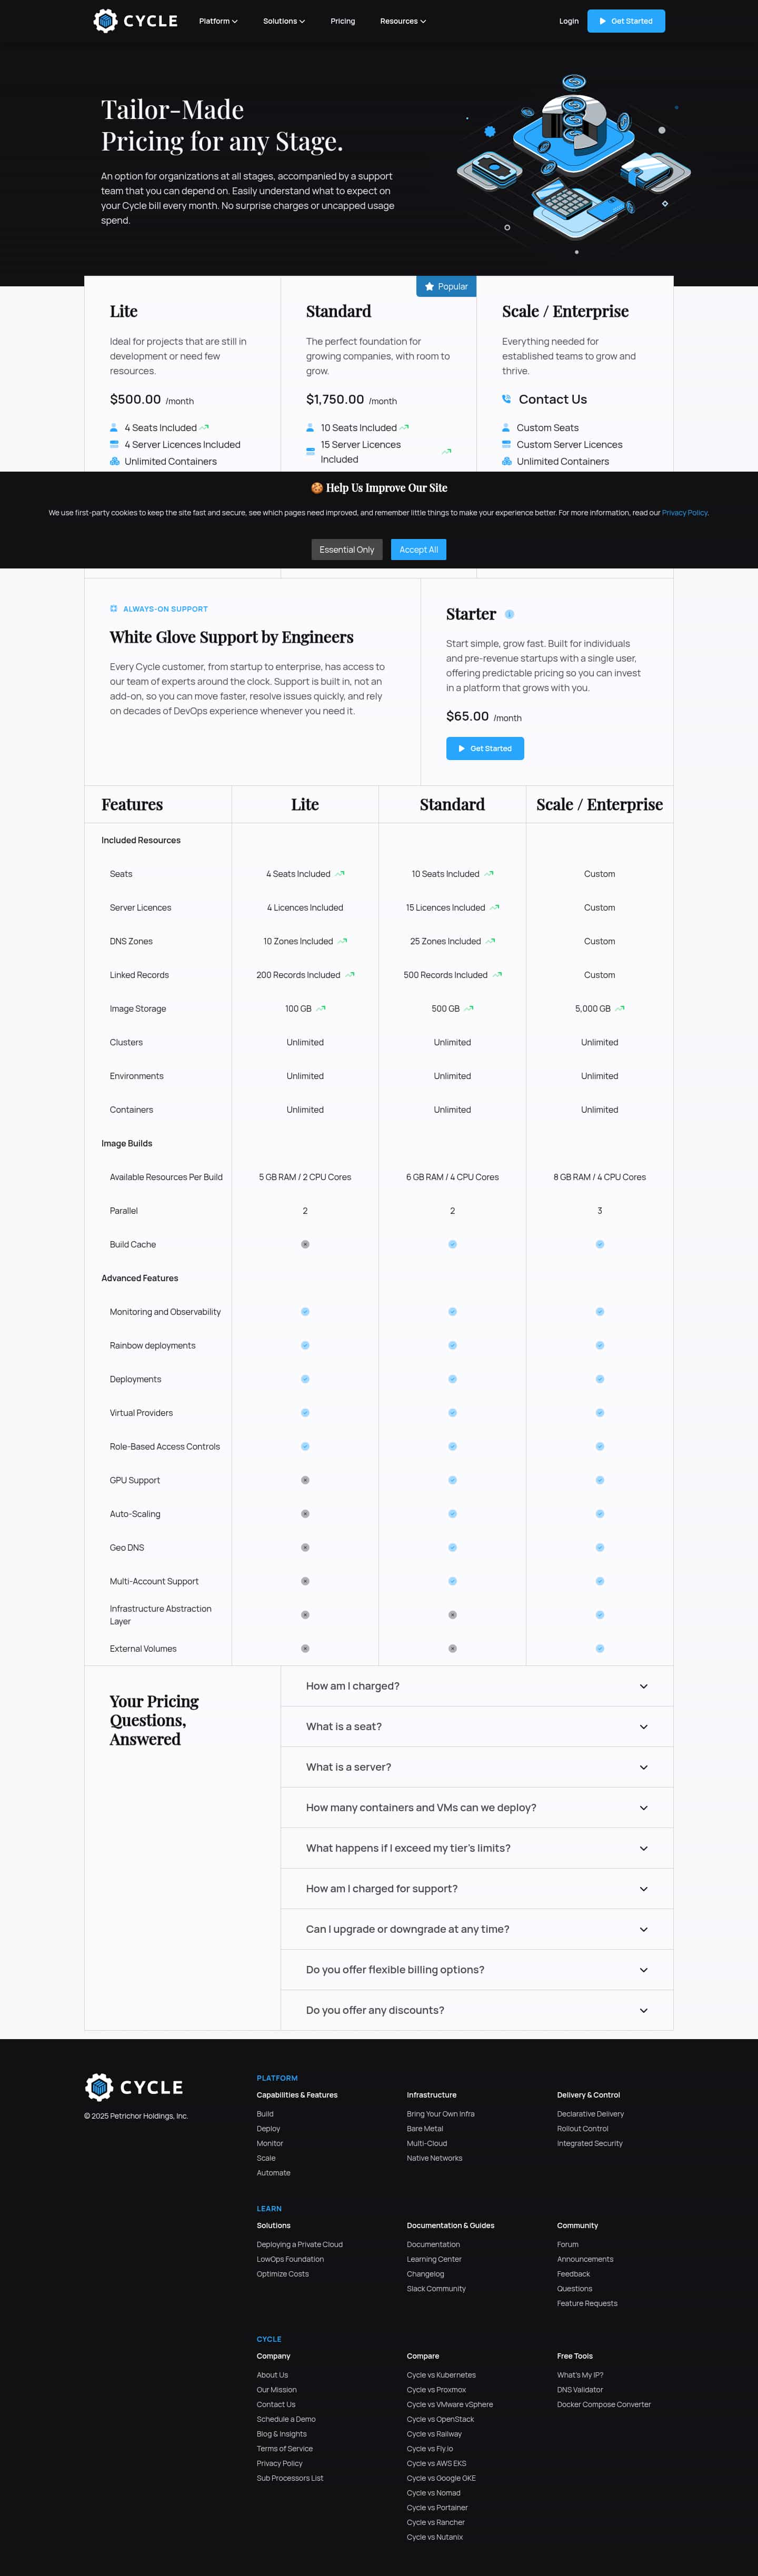758x2576 pixels.
Task: Expand 'What is a seat?' FAQ
Action: tap(476, 1727)
